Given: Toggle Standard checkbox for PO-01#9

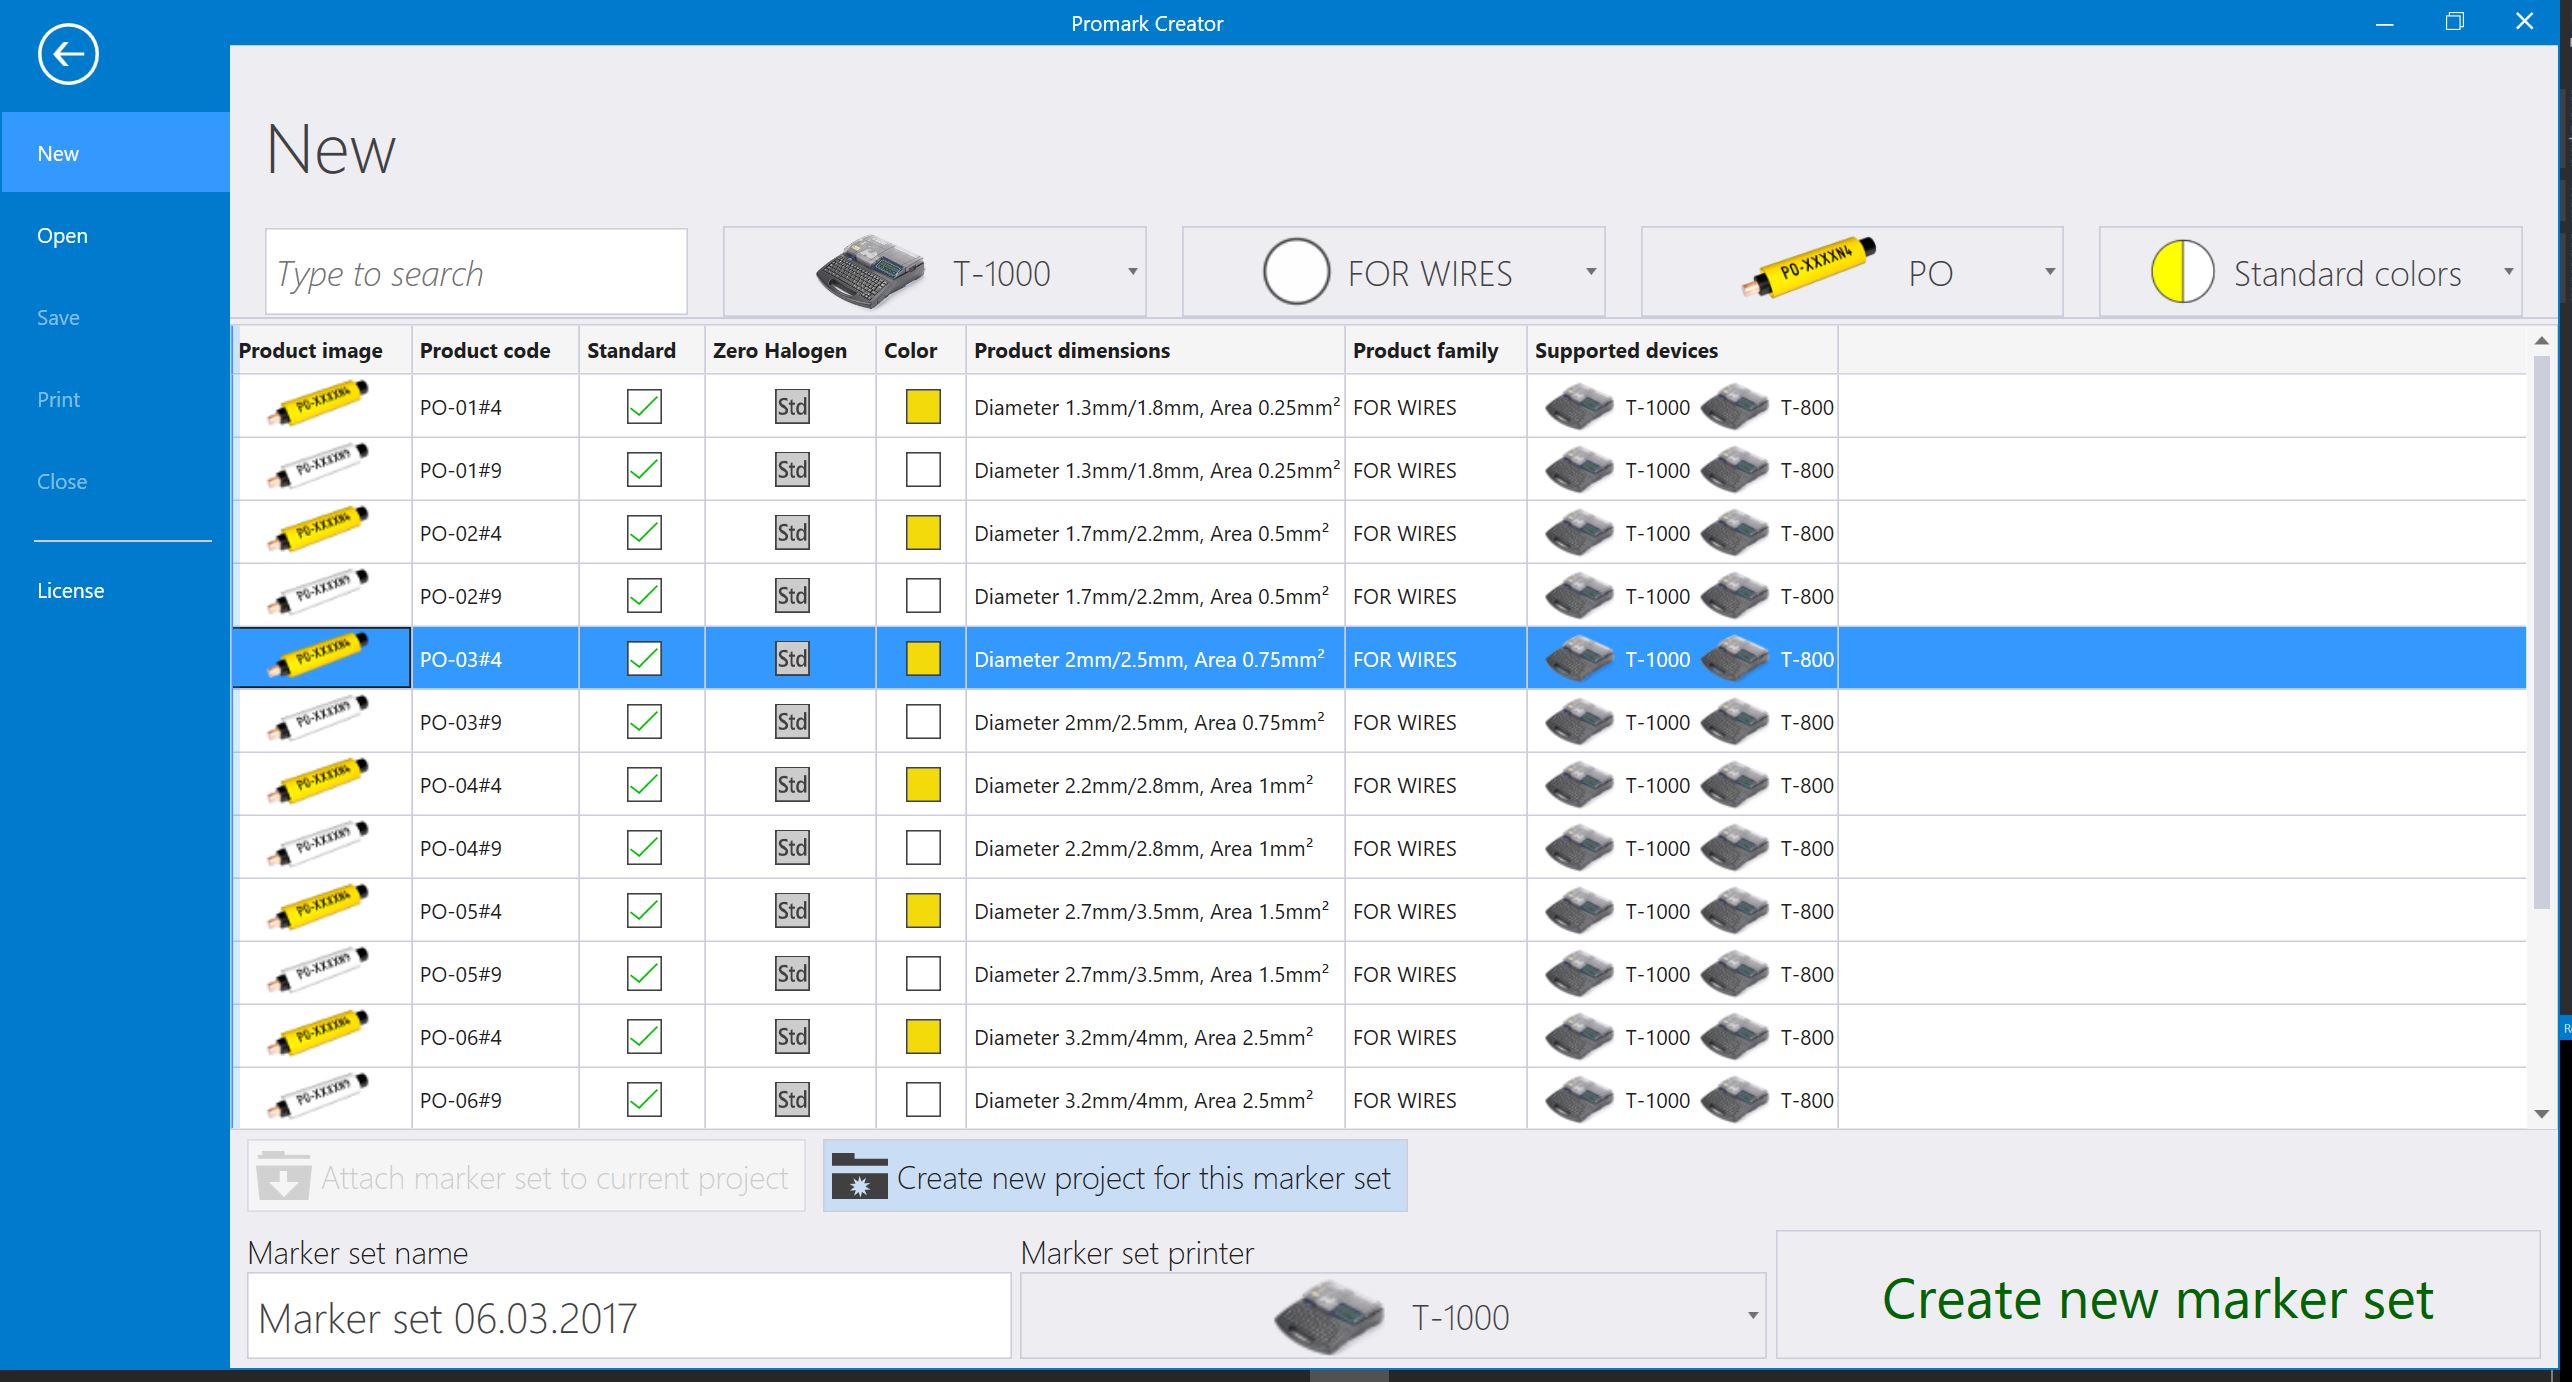Looking at the screenshot, I should (x=644, y=470).
